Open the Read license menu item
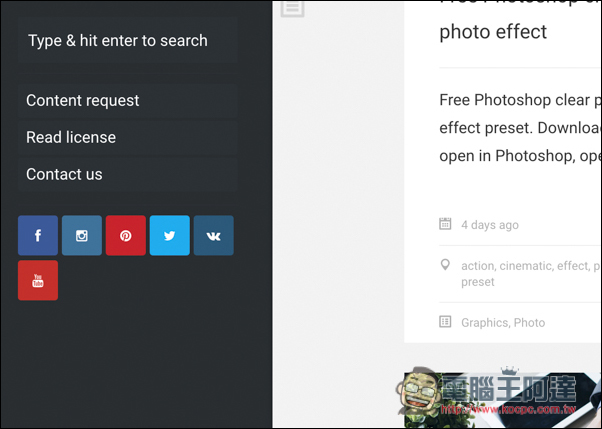 point(127,137)
